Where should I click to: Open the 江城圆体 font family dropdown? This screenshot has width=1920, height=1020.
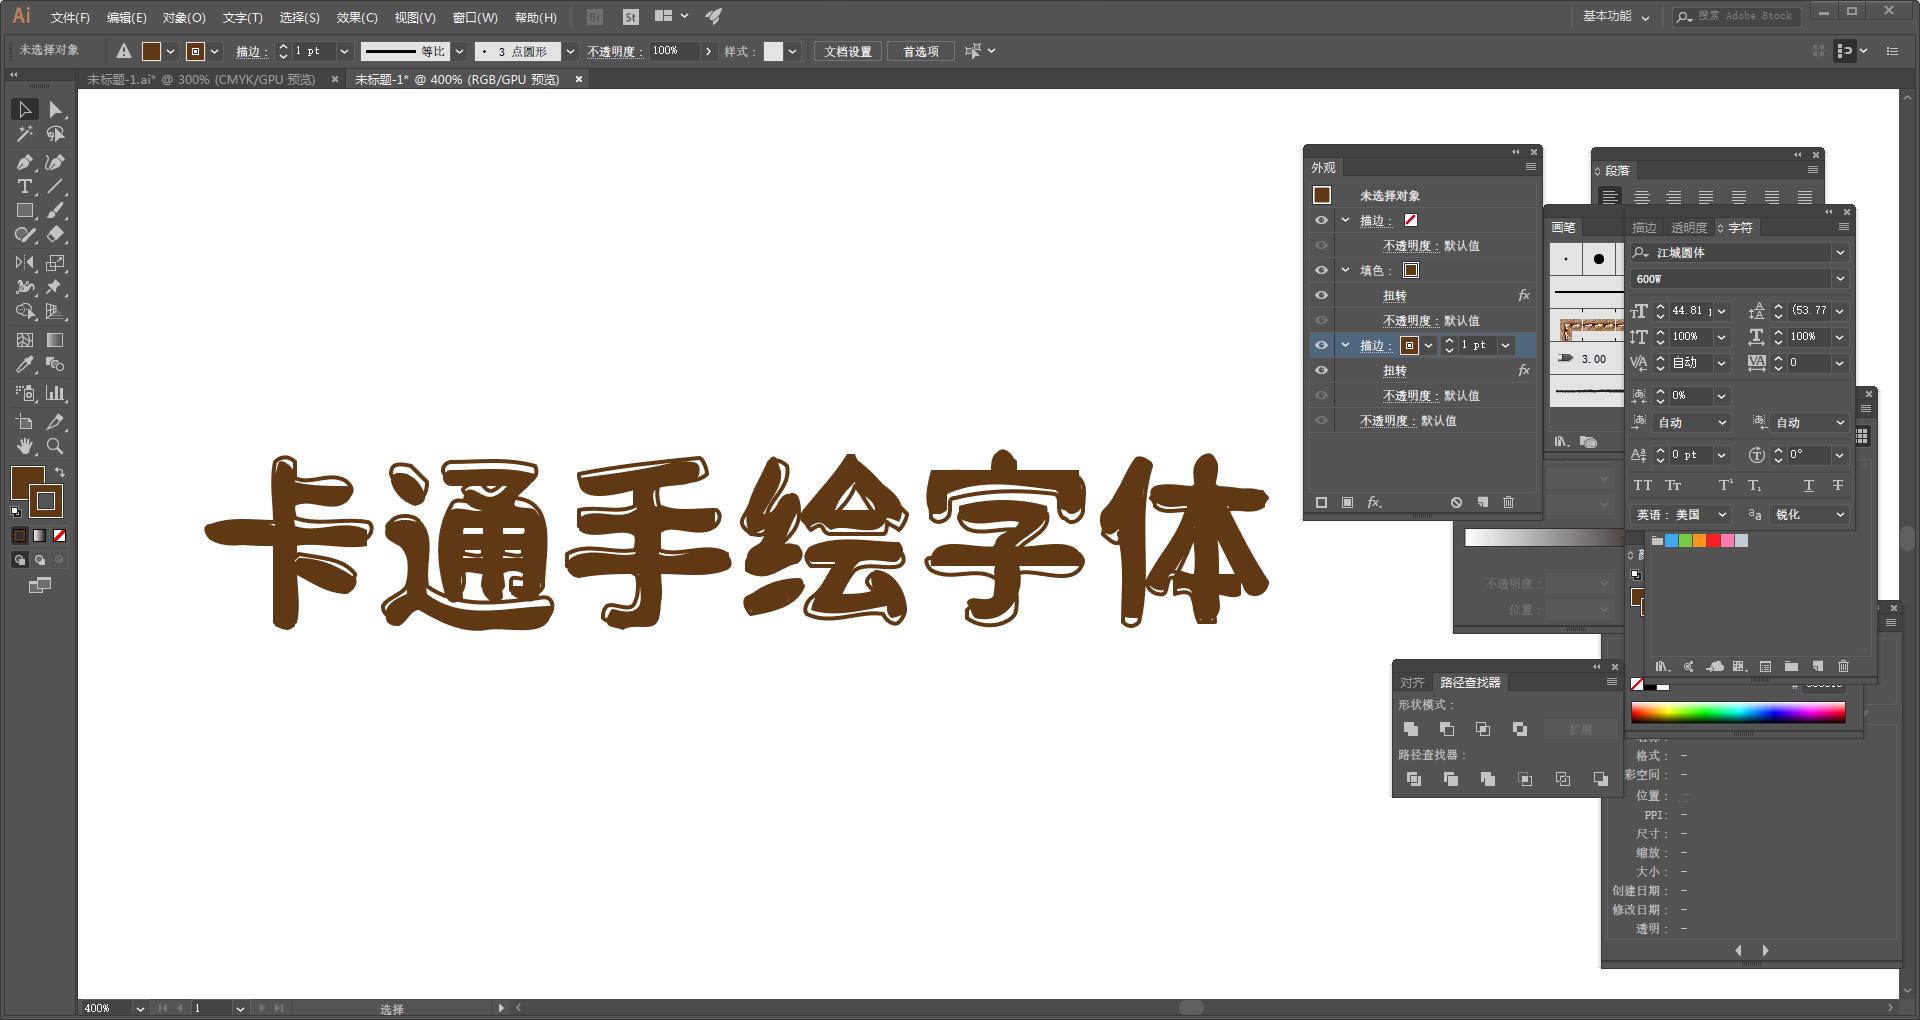coord(1840,252)
